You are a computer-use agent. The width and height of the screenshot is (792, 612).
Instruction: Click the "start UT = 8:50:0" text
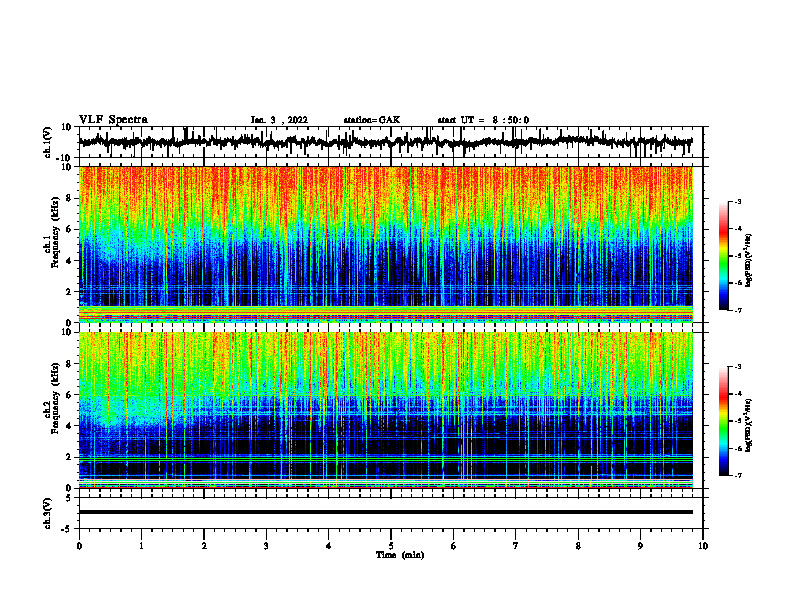483,120
